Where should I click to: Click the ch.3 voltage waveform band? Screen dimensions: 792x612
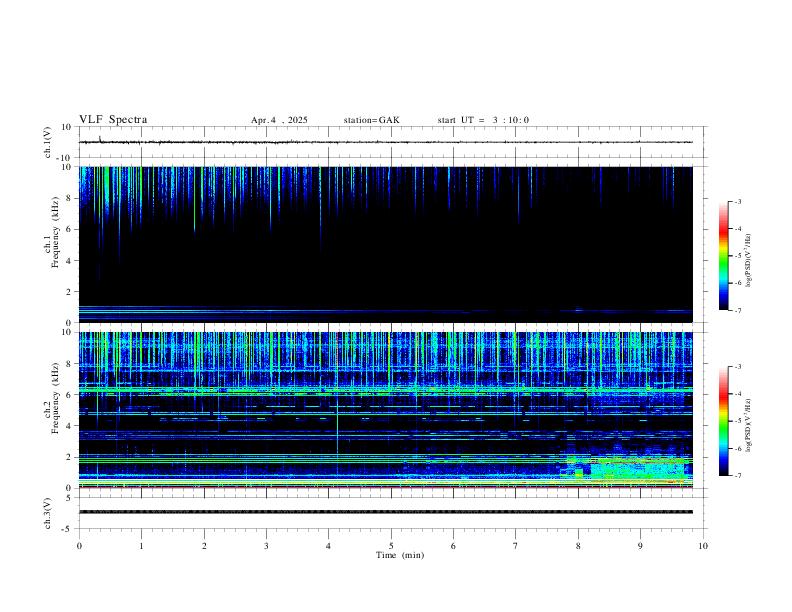(x=385, y=512)
